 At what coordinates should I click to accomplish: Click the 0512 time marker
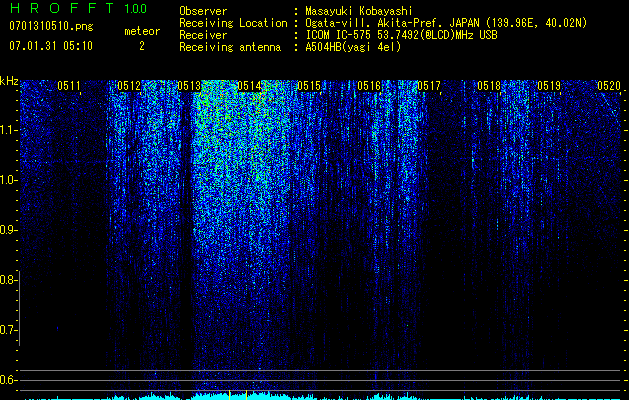(129, 86)
